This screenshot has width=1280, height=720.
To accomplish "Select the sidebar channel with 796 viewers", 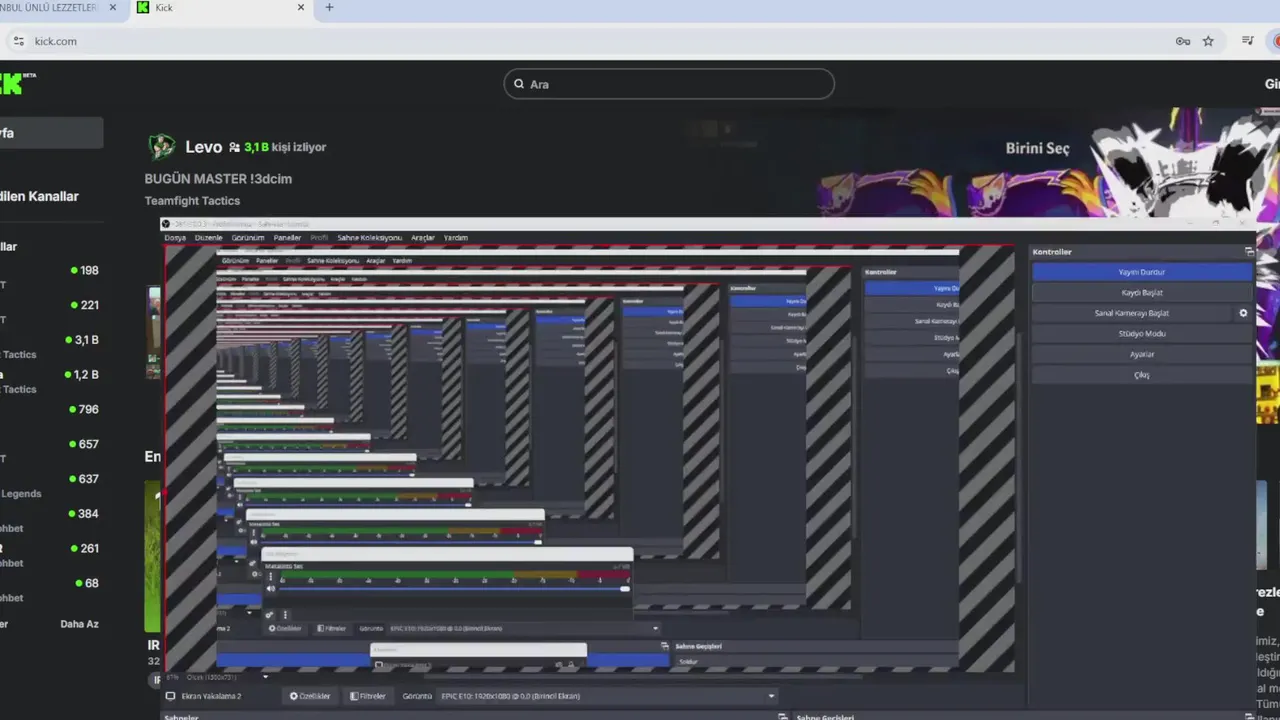I will click(50, 409).
